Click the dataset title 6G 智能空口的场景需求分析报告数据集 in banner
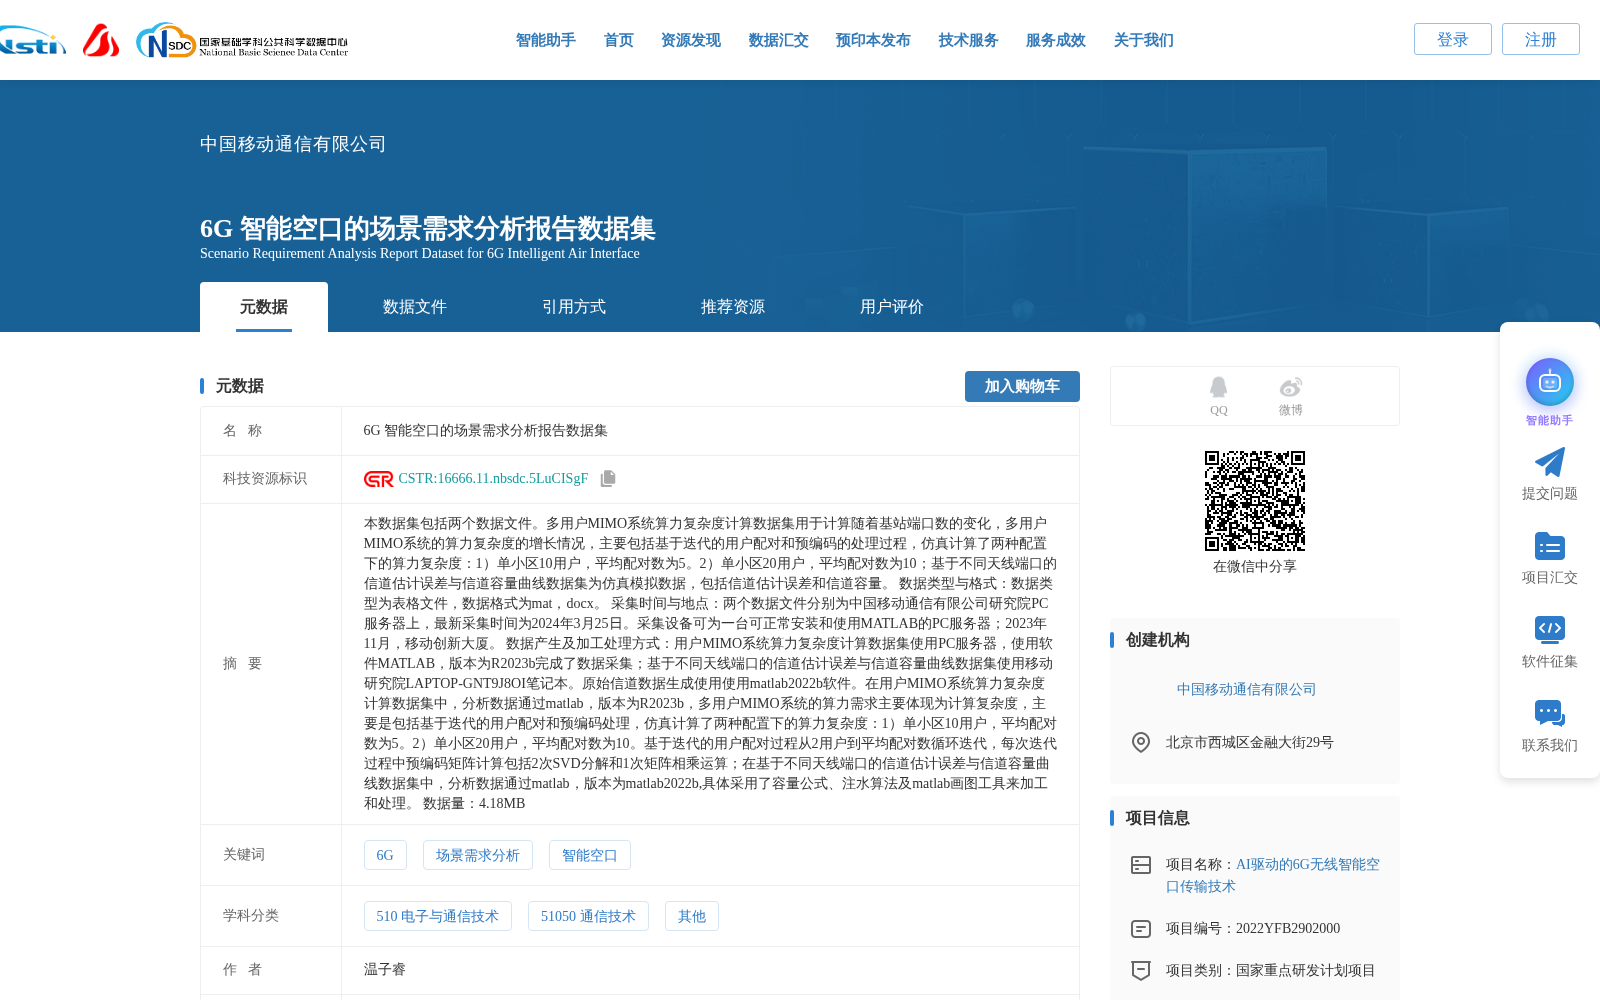The image size is (1600, 1000). pyautogui.click(x=428, y=229)
